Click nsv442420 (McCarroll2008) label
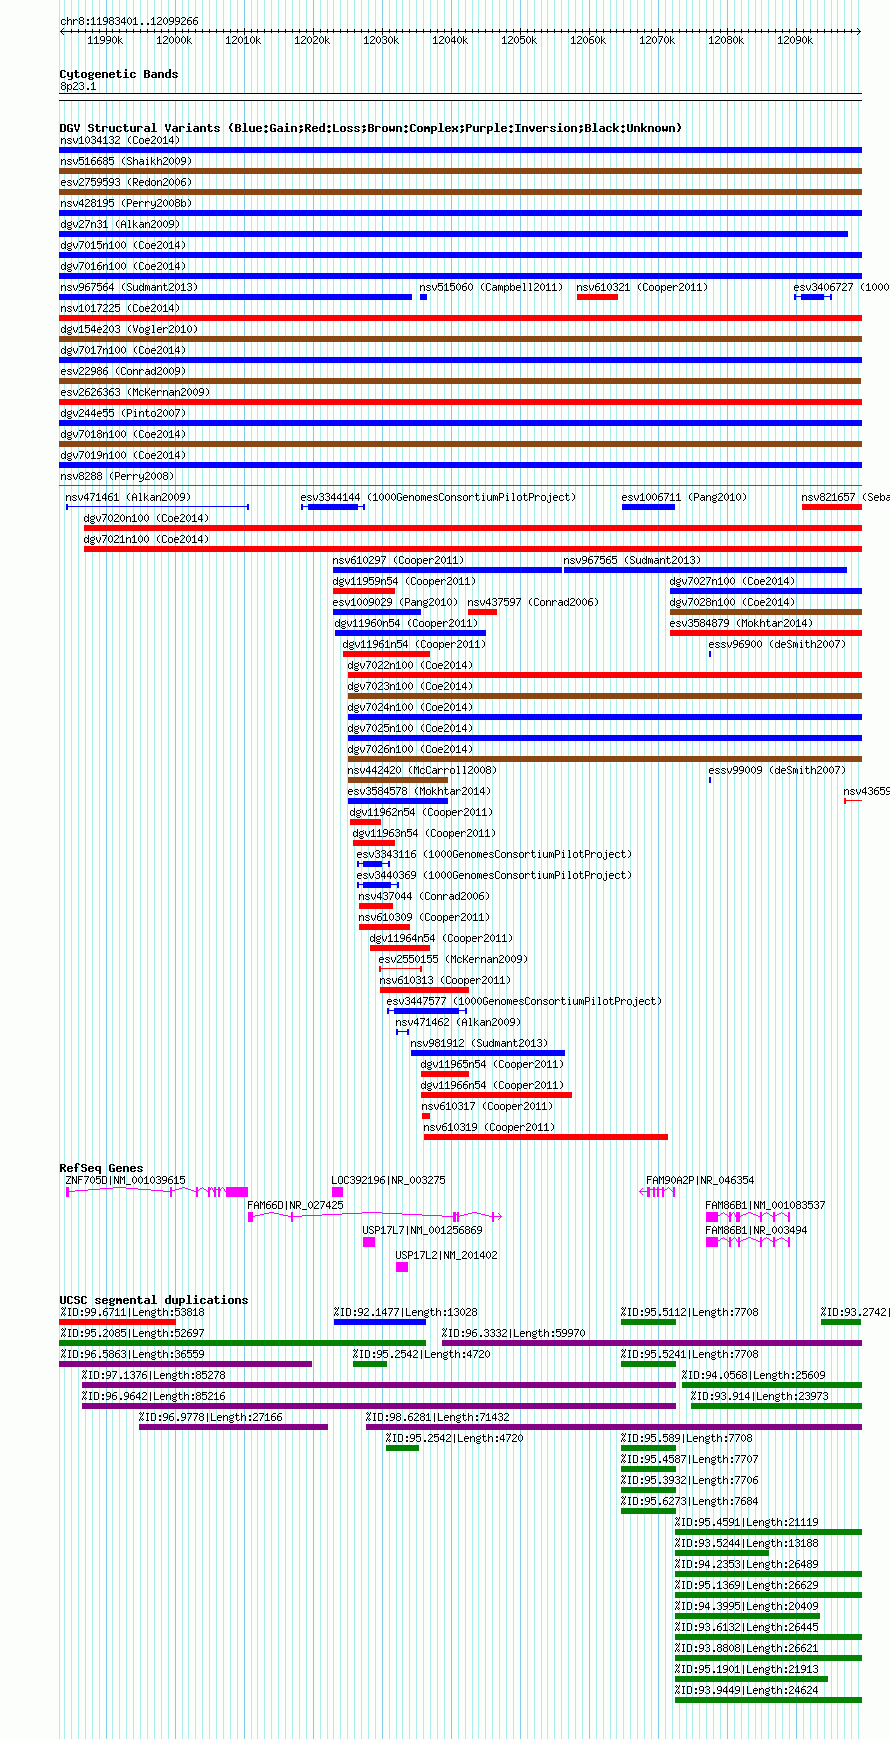 click(x=423, y=770)
